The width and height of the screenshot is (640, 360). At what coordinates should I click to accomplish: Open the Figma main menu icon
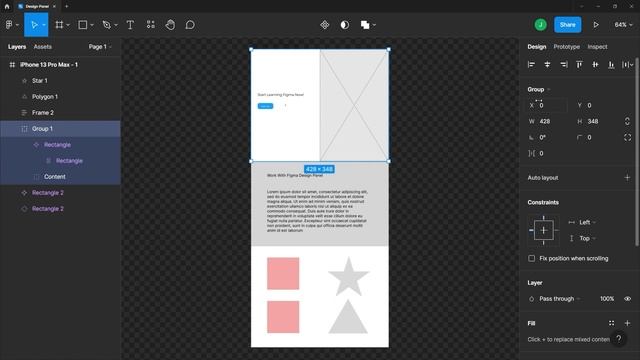pos(9,25)
